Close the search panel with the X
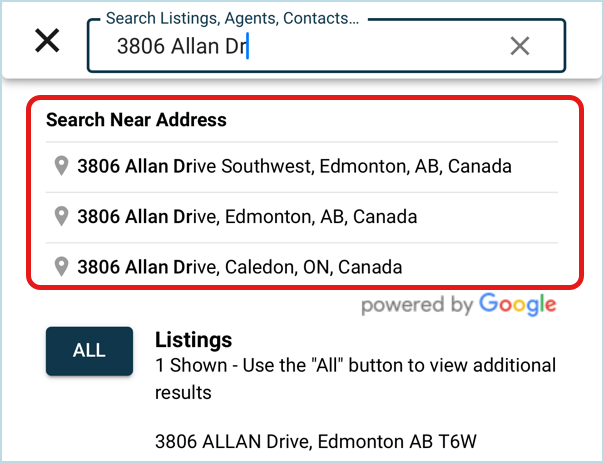Screen dimensions: 604x463 (47, 40)
